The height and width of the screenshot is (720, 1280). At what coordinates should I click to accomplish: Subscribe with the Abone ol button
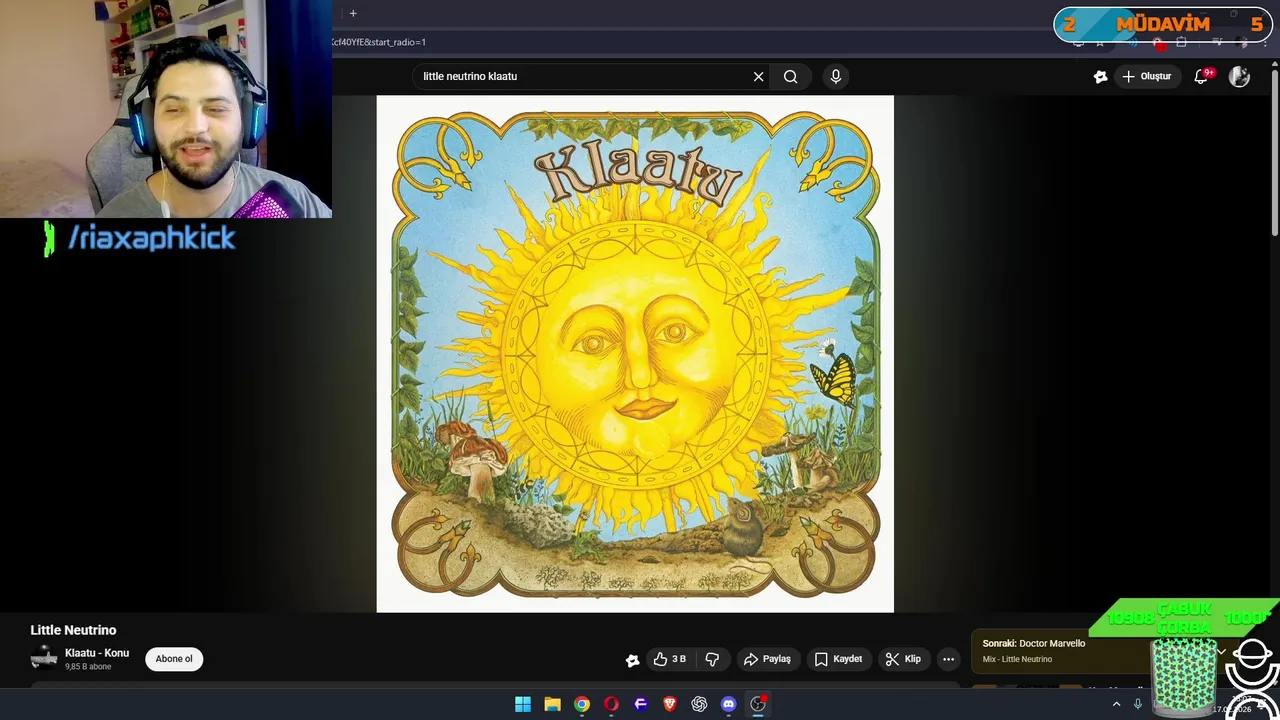coord(174,659)
